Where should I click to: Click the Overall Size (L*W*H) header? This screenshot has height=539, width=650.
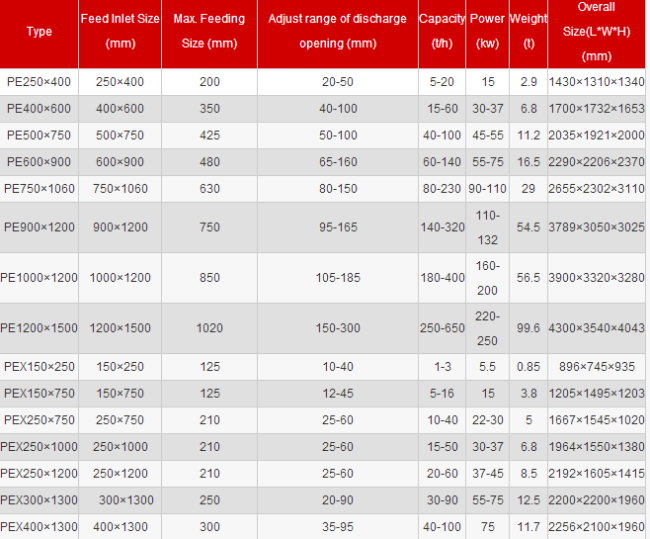[596, 32]
